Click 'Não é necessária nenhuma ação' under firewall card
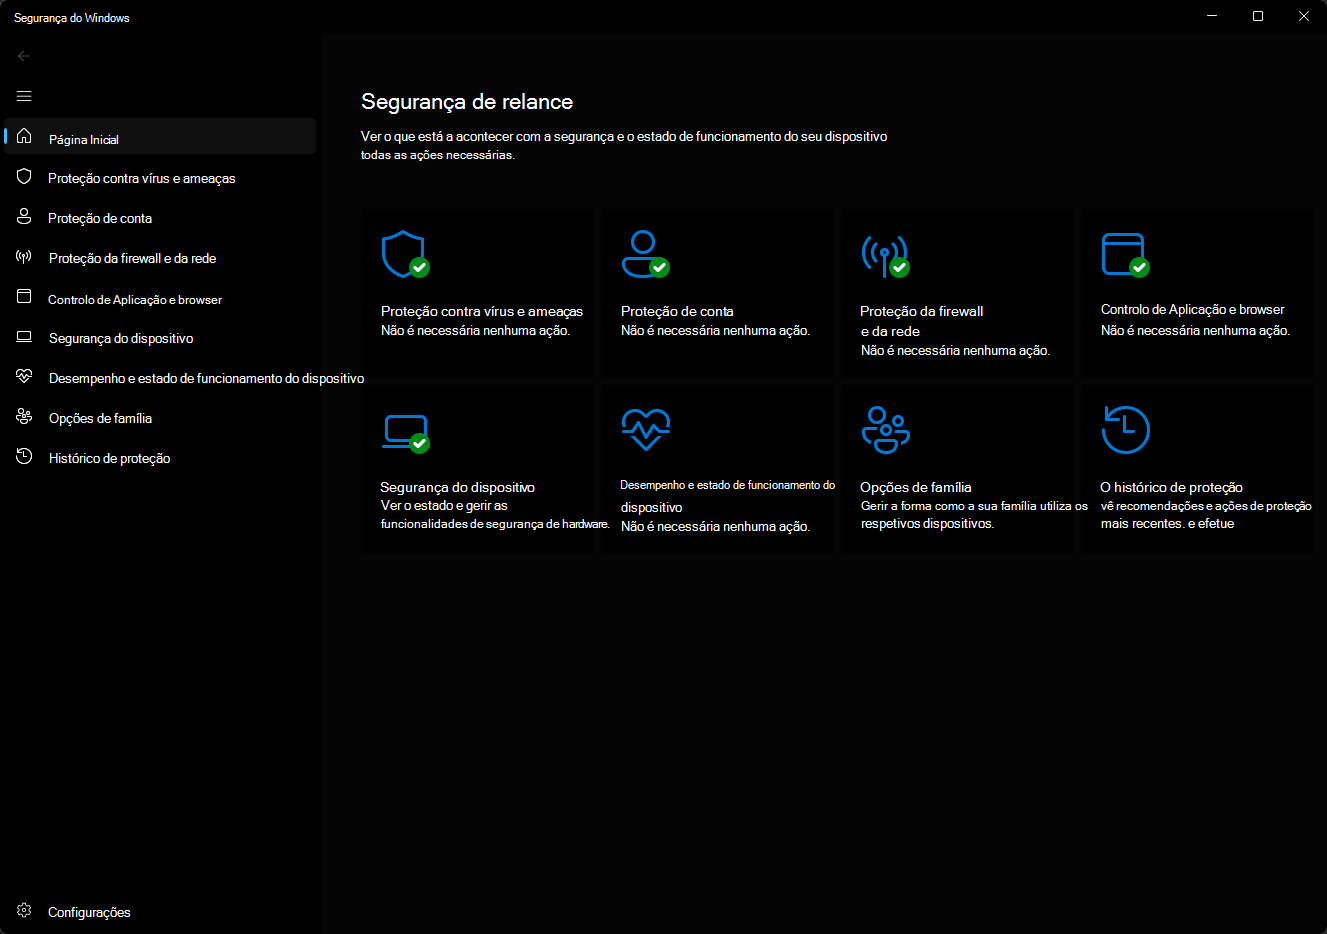The height and width of the screenshot is (934, 1327). tap(955, 350)
